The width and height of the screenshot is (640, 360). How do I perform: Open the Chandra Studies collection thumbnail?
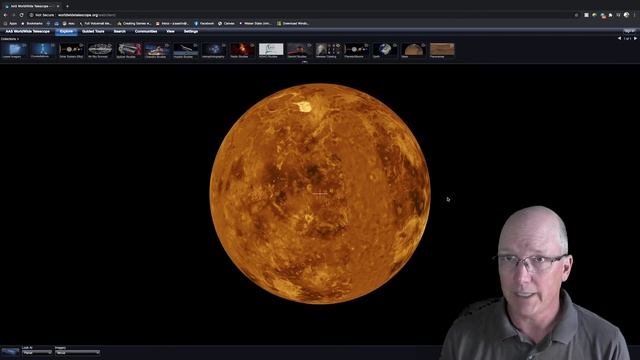[157, 50]
